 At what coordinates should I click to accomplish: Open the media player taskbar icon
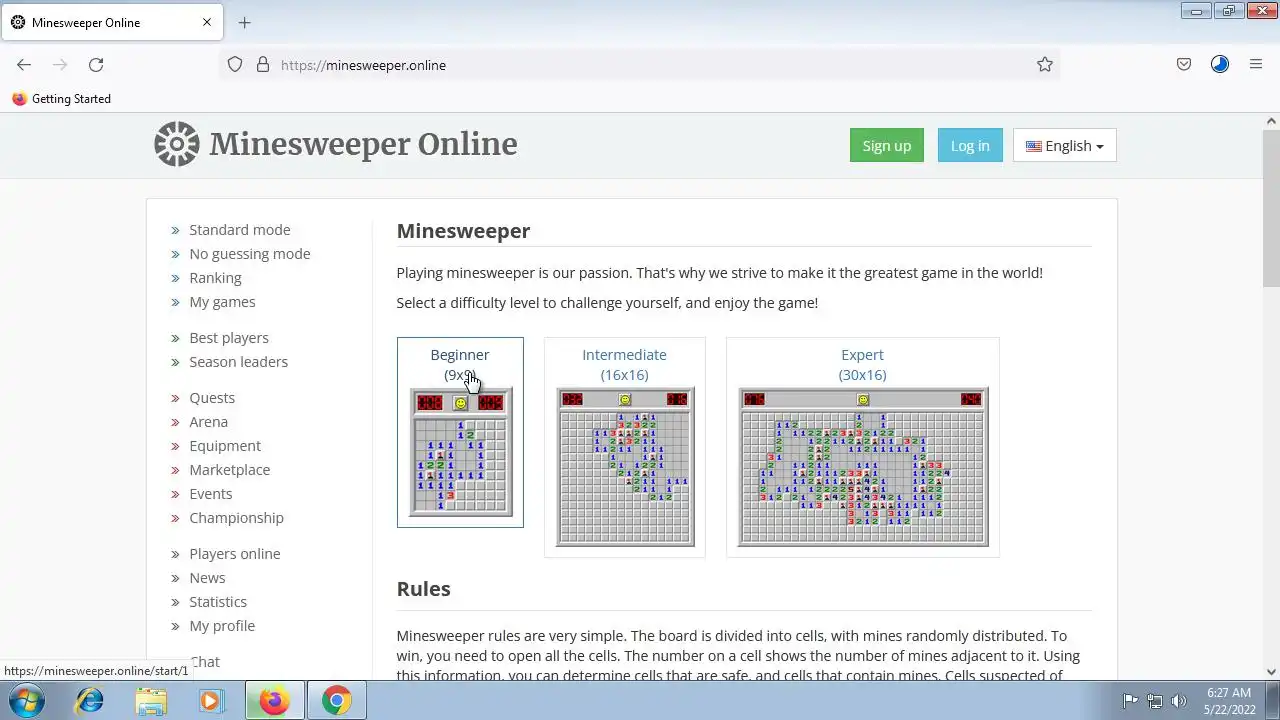pyautogui.click(x=211, y=701)
